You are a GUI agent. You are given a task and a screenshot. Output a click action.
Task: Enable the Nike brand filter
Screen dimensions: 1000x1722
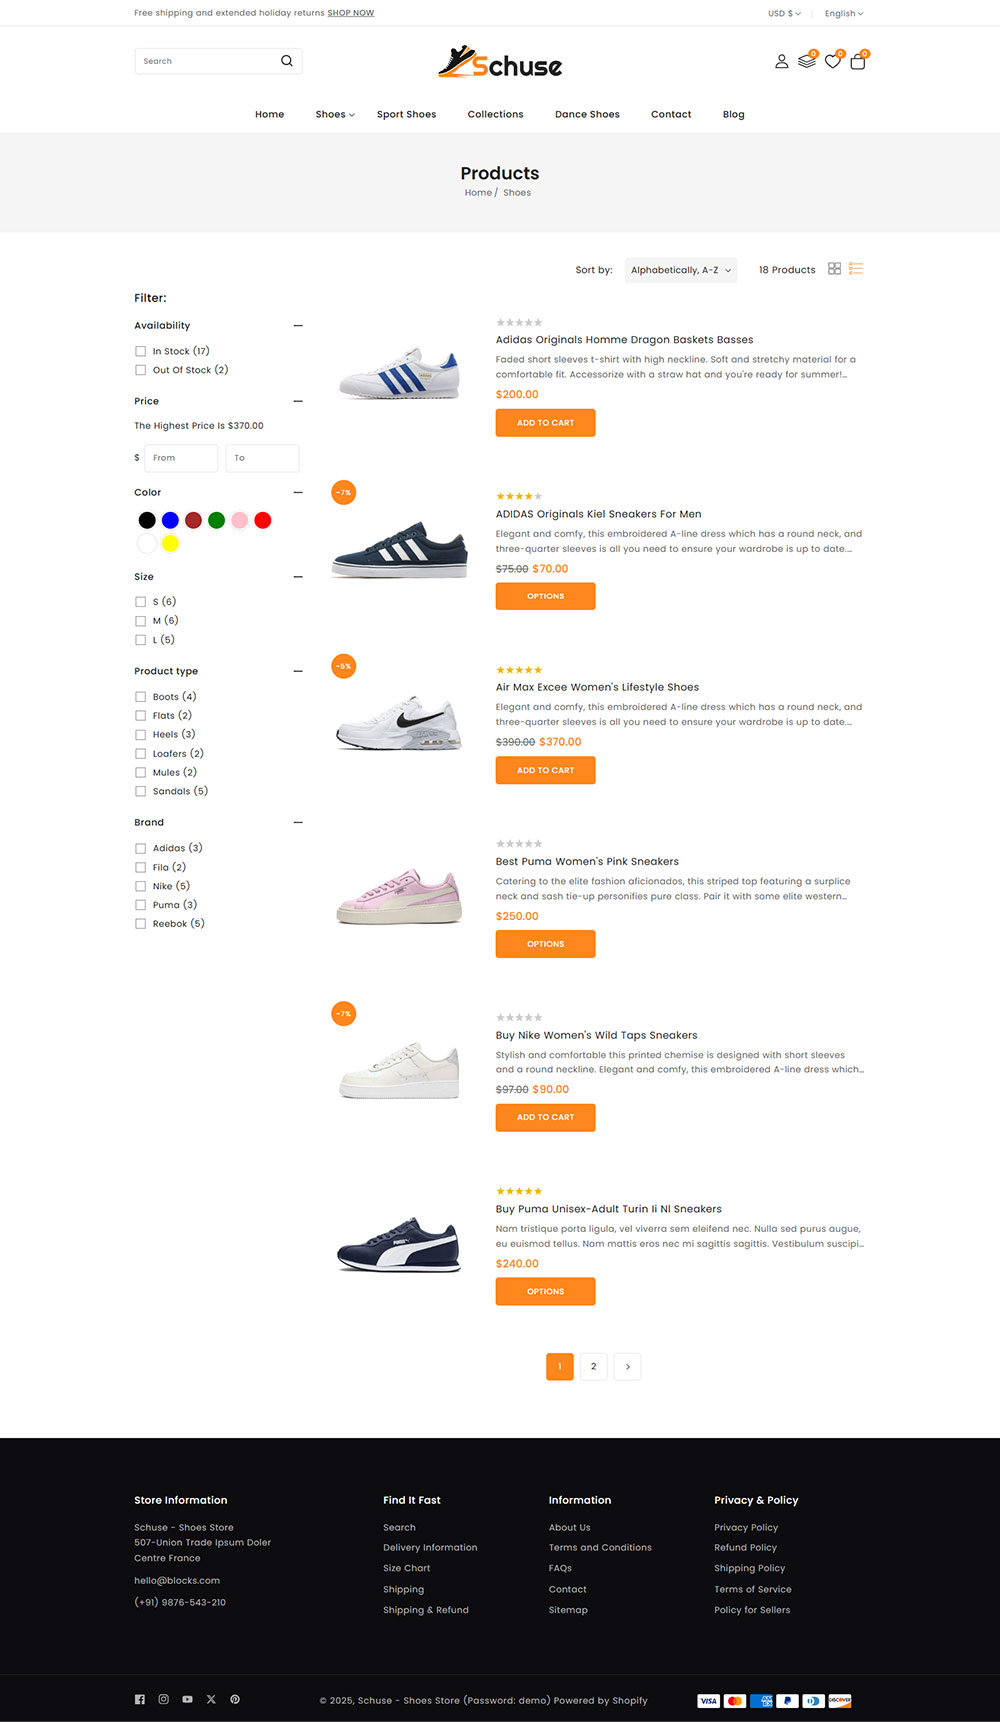(140, 886)
